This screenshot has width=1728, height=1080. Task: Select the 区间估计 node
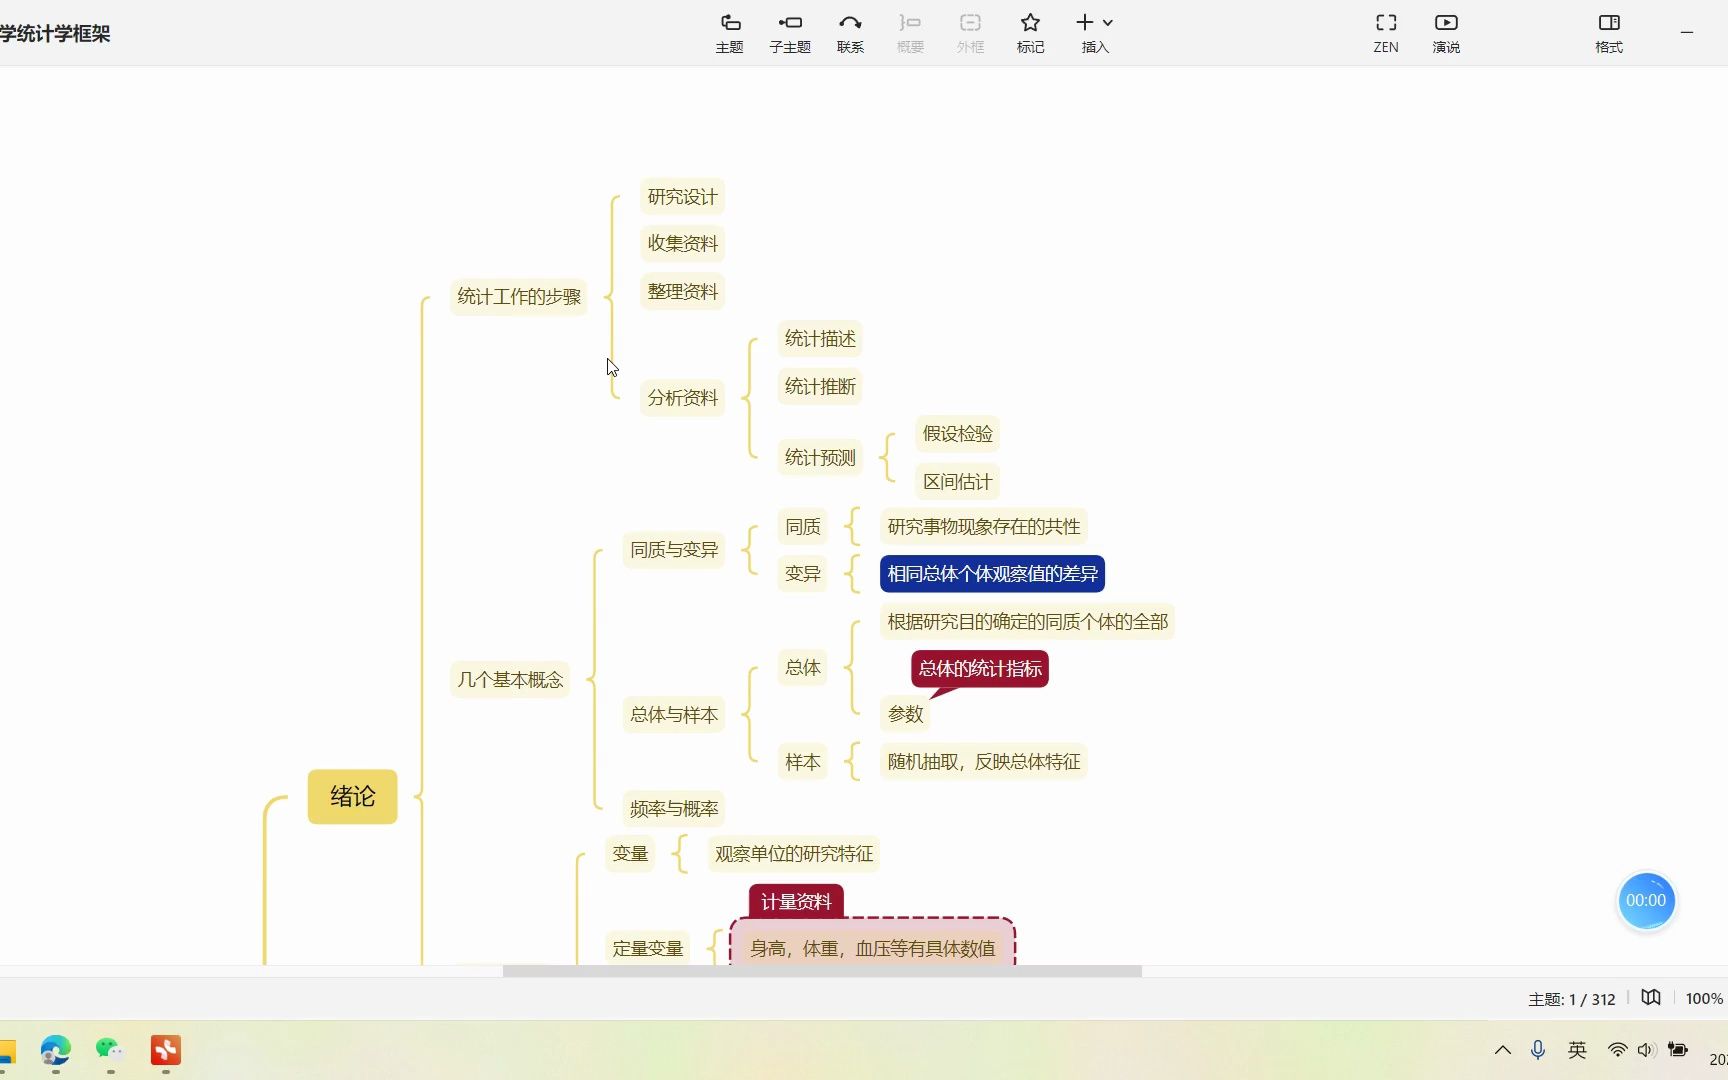[x=957, y=481]
